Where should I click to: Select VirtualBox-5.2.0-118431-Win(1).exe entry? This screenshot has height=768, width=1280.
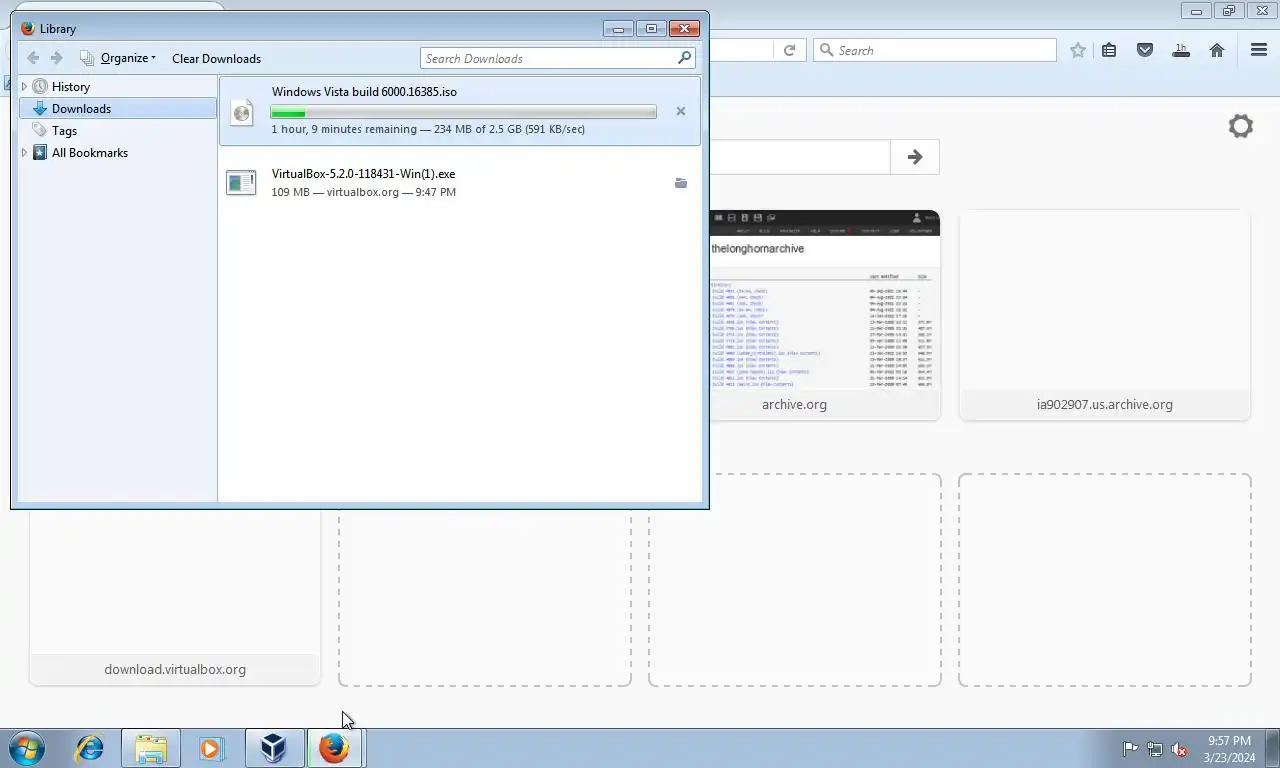(460, 182)
